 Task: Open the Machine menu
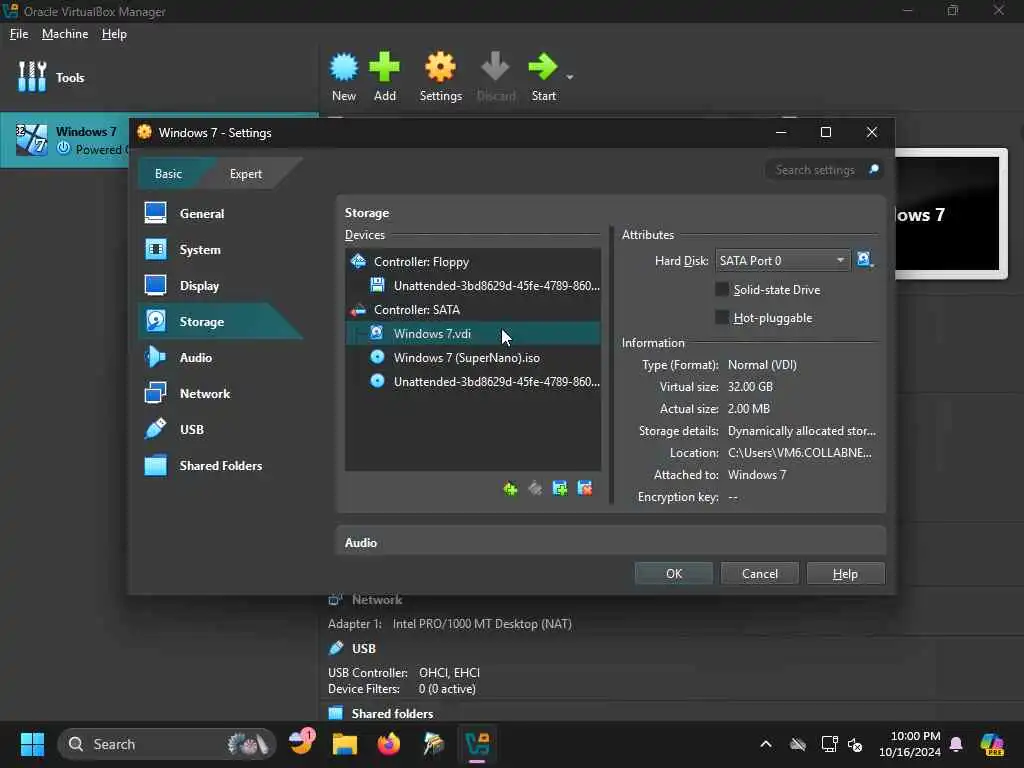(65, 34)
